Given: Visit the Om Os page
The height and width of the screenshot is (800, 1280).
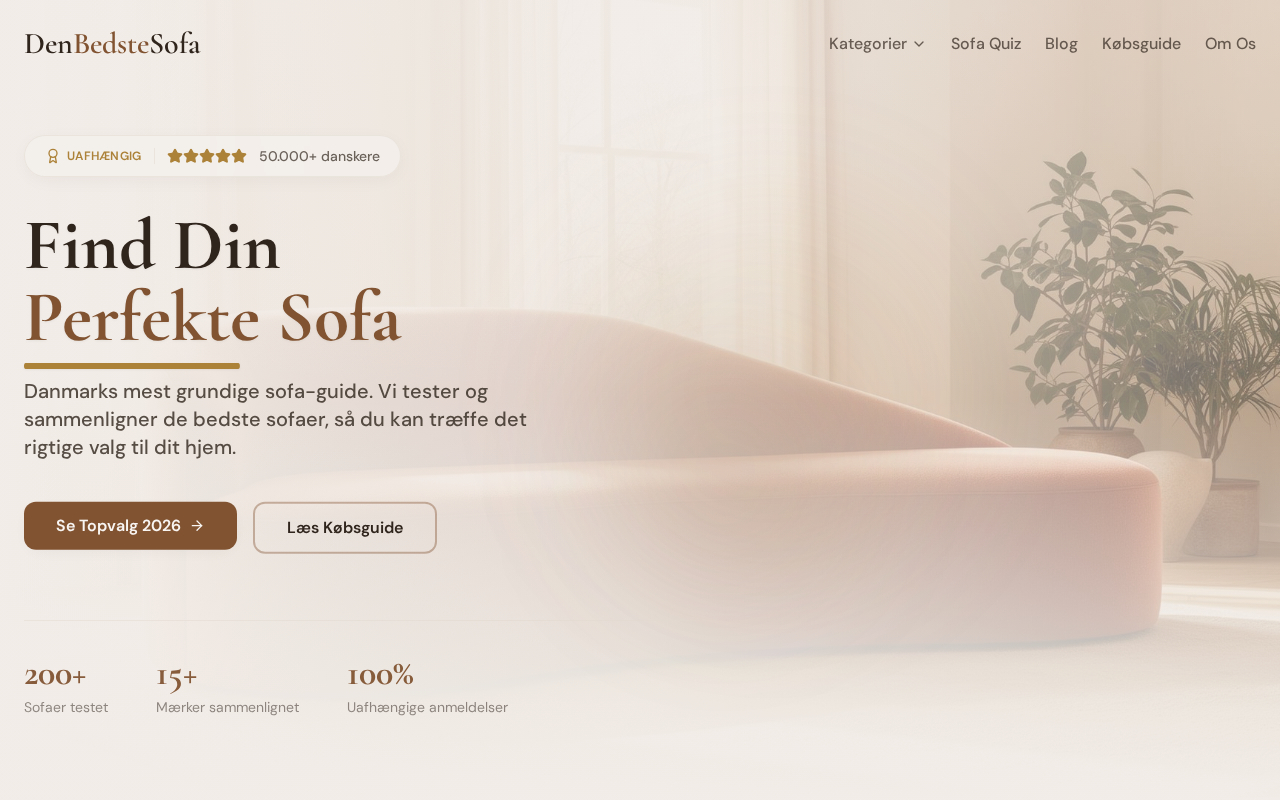Looking at the screenshot, I should [x=1230, y=44].
